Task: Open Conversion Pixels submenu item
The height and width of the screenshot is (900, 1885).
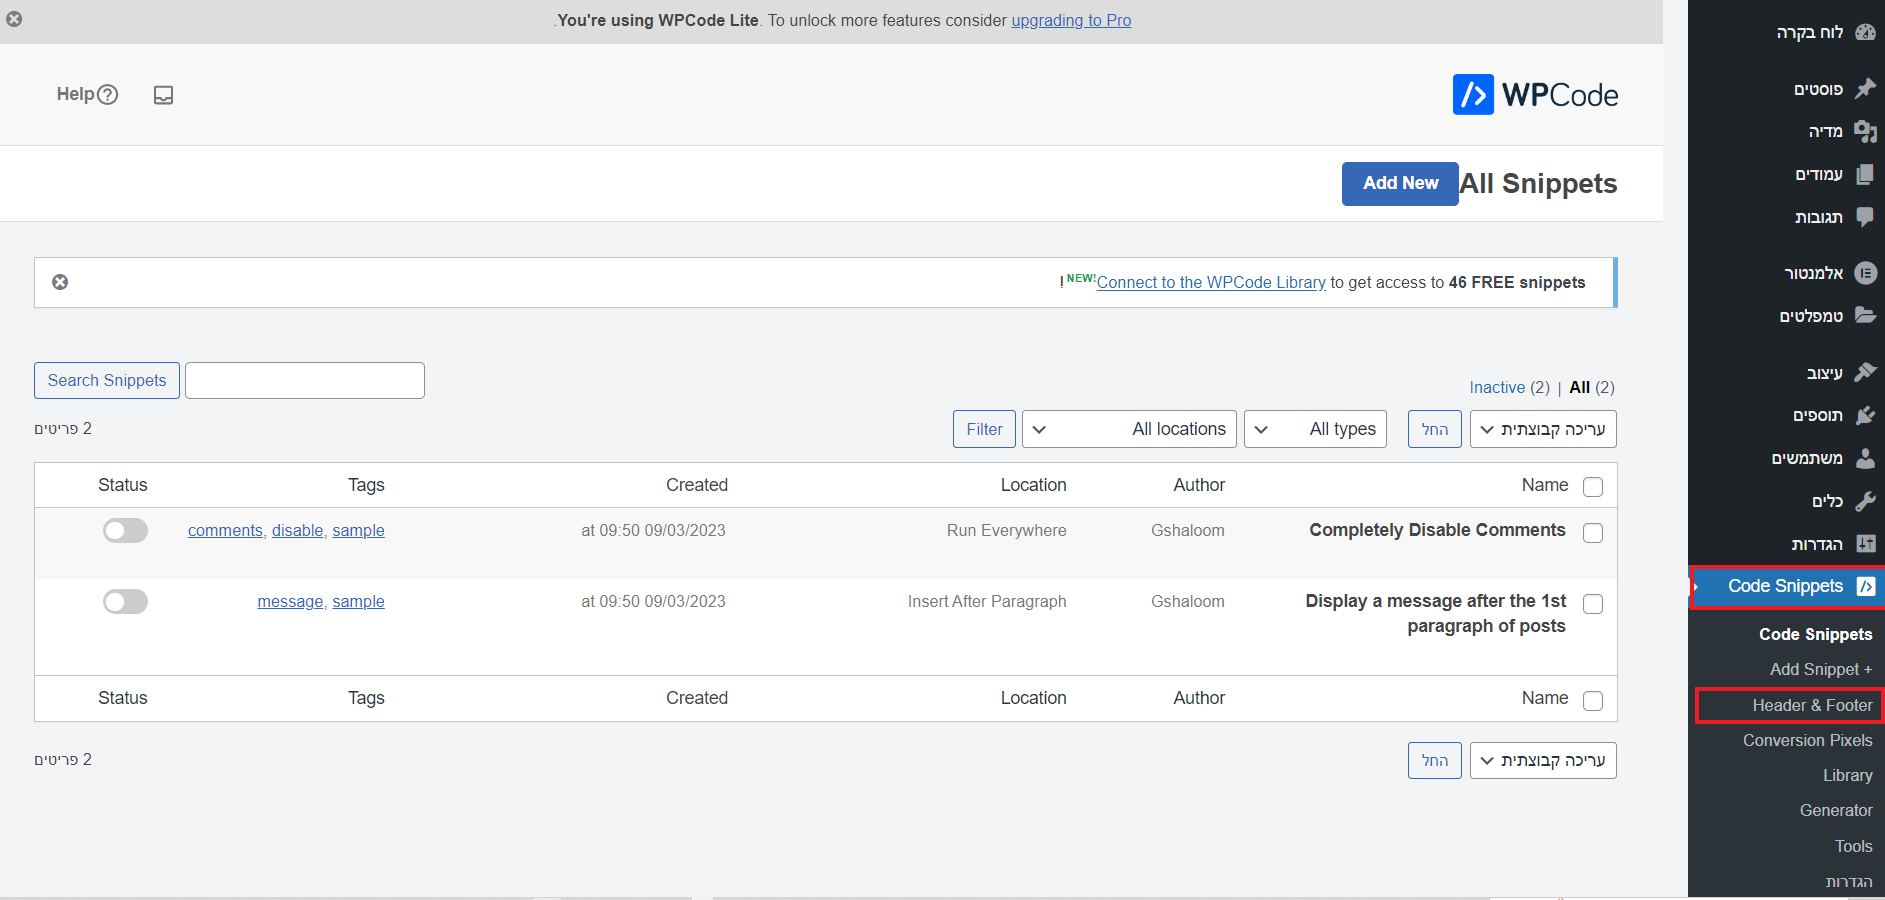Action: point(1807,740)
